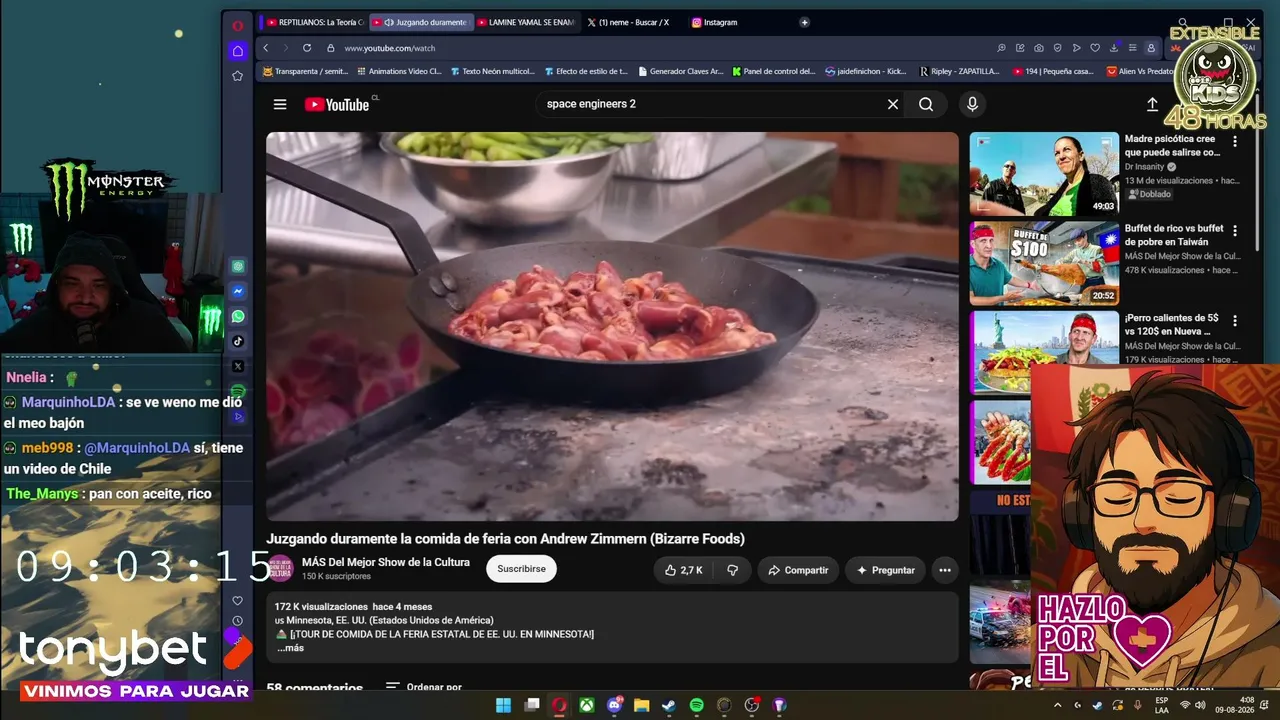The width and height of the screenshot is (1280, 720).
Task: Open Opera sidebar home icon
Action: (x=237, y=51)
